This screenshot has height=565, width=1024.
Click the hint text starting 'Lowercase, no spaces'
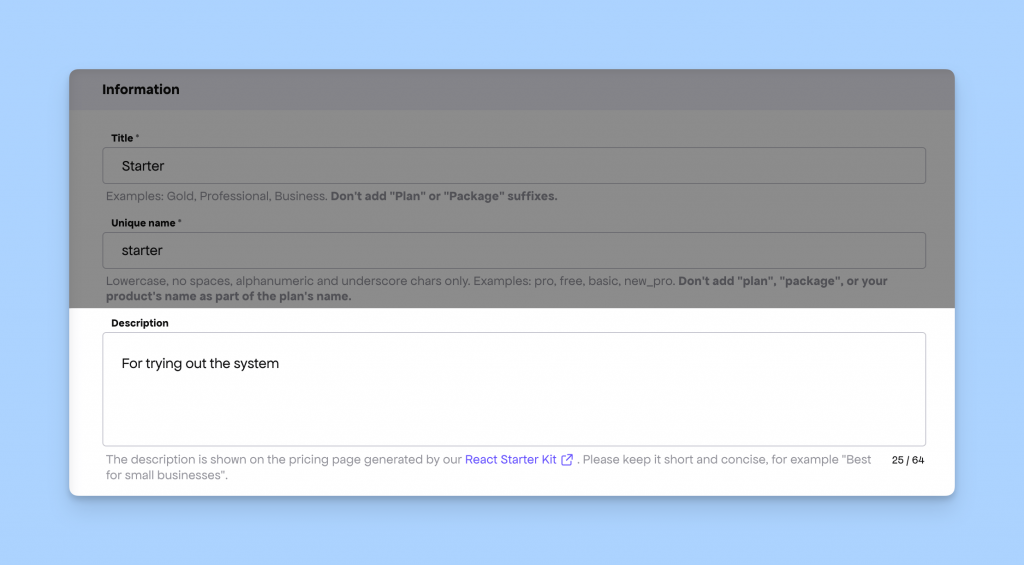(496, 288)
